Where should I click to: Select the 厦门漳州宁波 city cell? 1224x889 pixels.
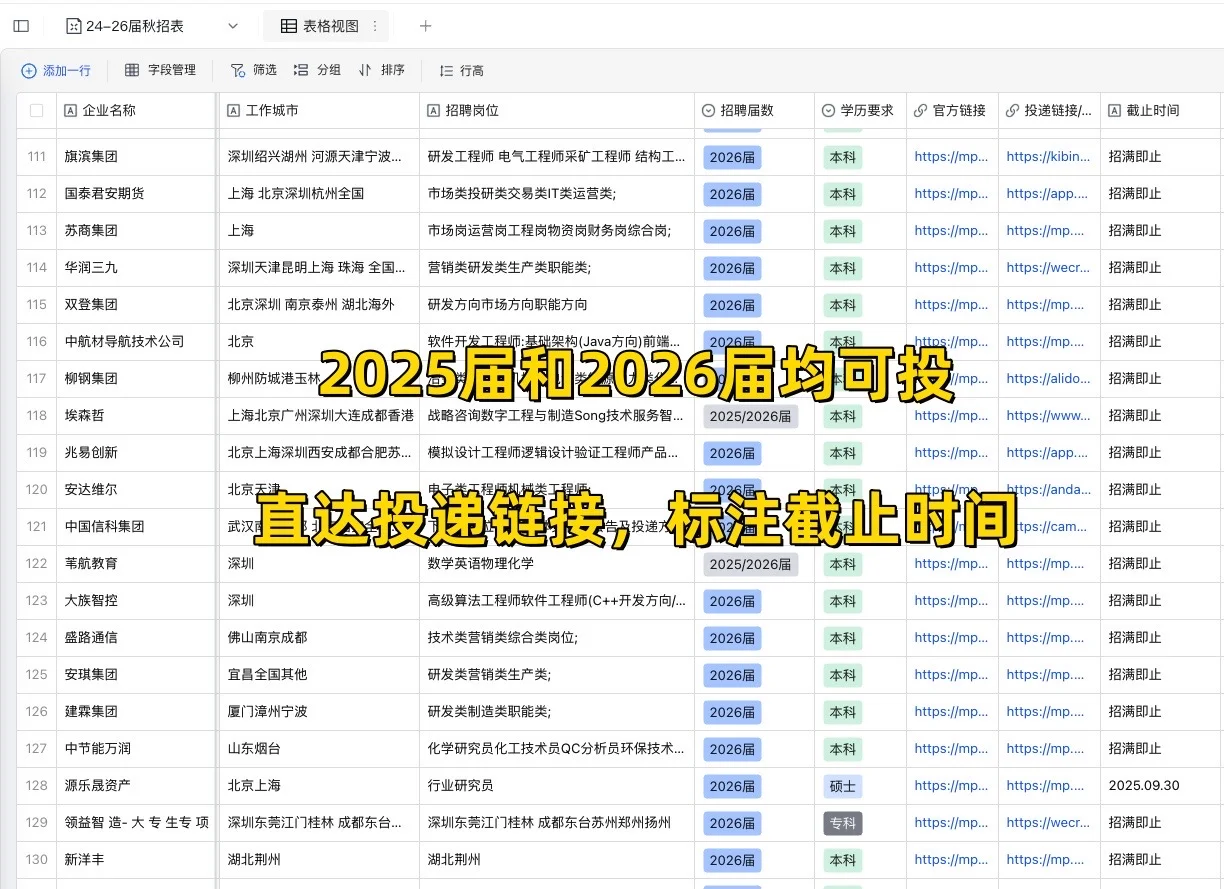[x=319, y=712]
